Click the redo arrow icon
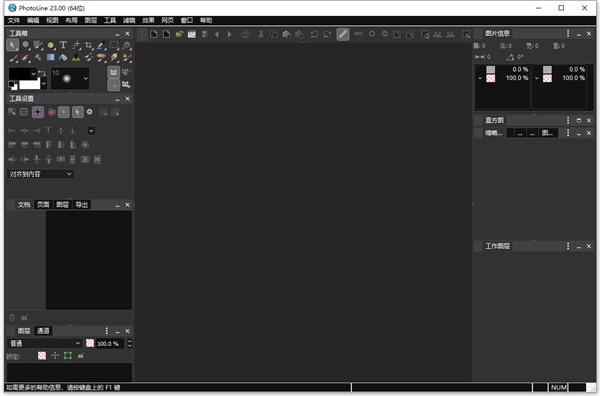Image resolution: width=600 pixels, height=396 pixels. (327, 34)
